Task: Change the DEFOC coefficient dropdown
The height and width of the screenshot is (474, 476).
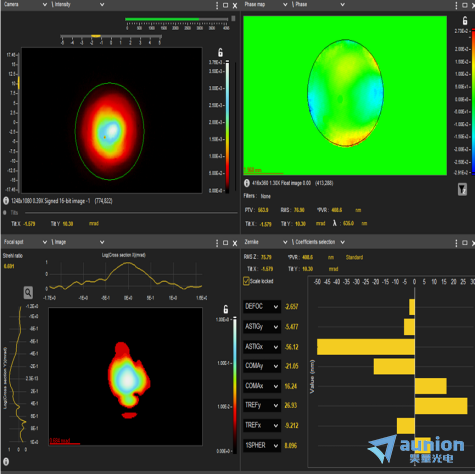Action: click(262, 306)
